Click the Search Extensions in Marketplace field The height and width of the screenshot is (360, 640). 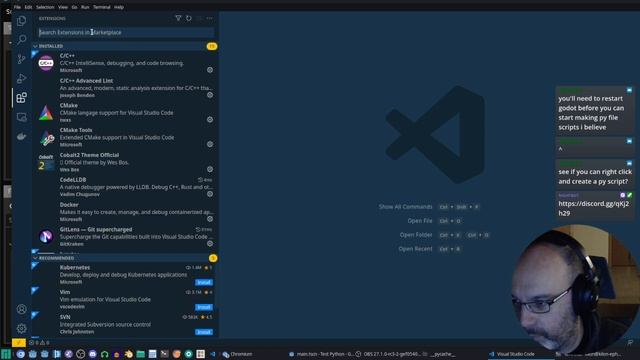pyautogui.click(x=126, y=32)
